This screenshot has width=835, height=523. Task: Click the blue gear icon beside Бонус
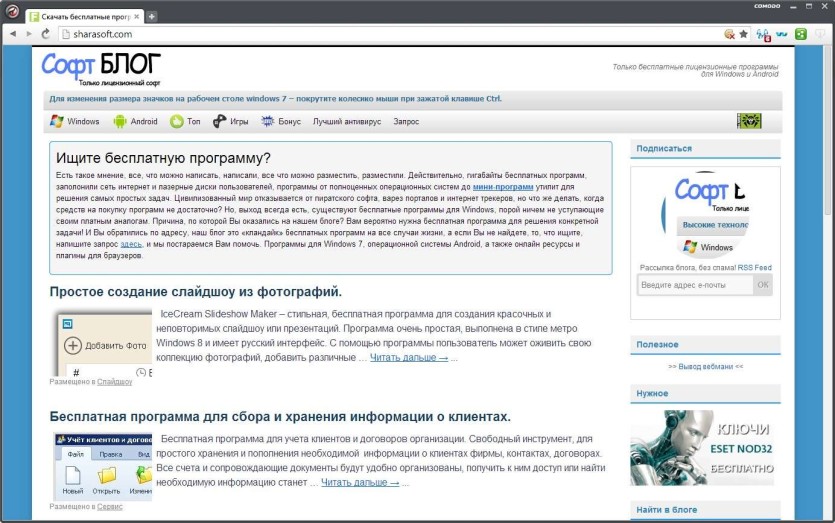click(x=267, y=121)
